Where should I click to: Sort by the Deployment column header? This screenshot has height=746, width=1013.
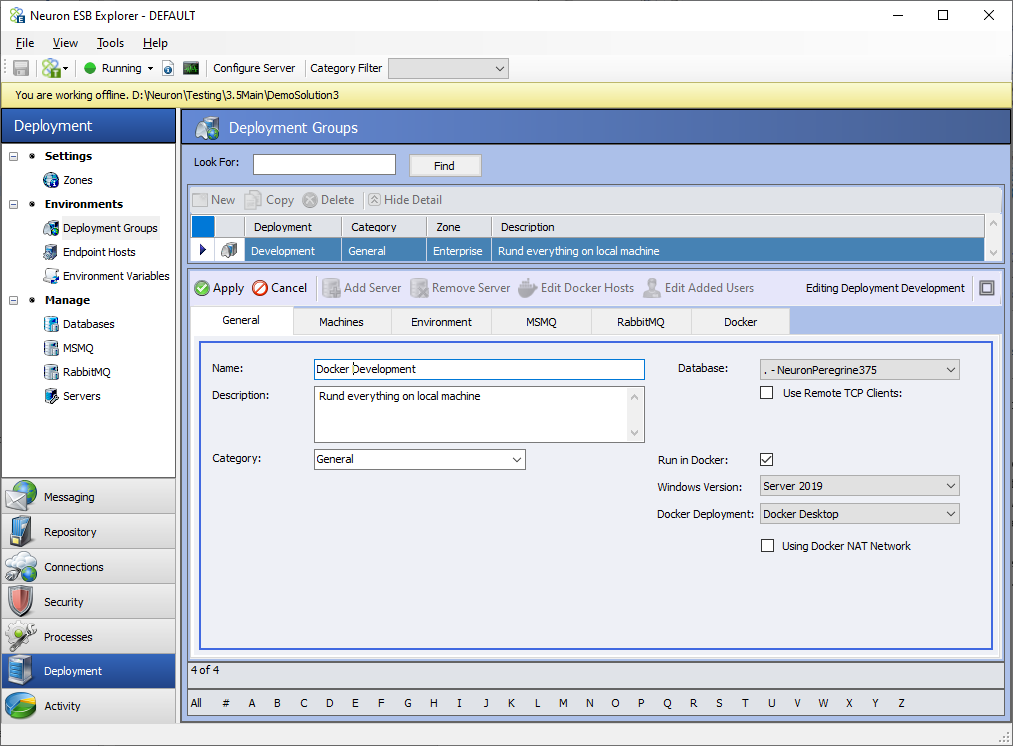point(293,227)
